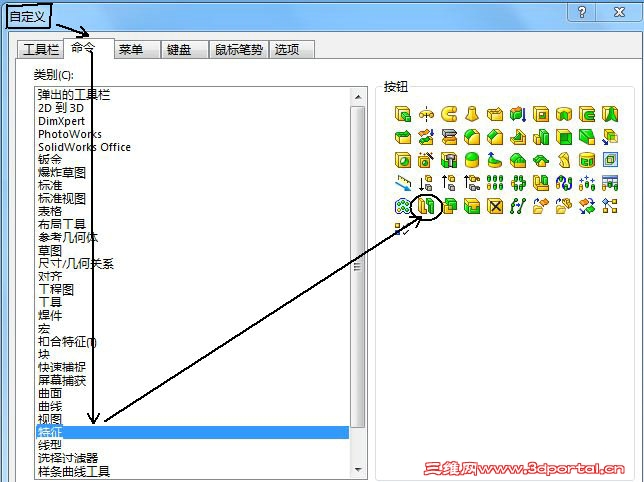Pick the Rib feature icon
Viewport: 644px width, 482px height.
tap(518, 137)
